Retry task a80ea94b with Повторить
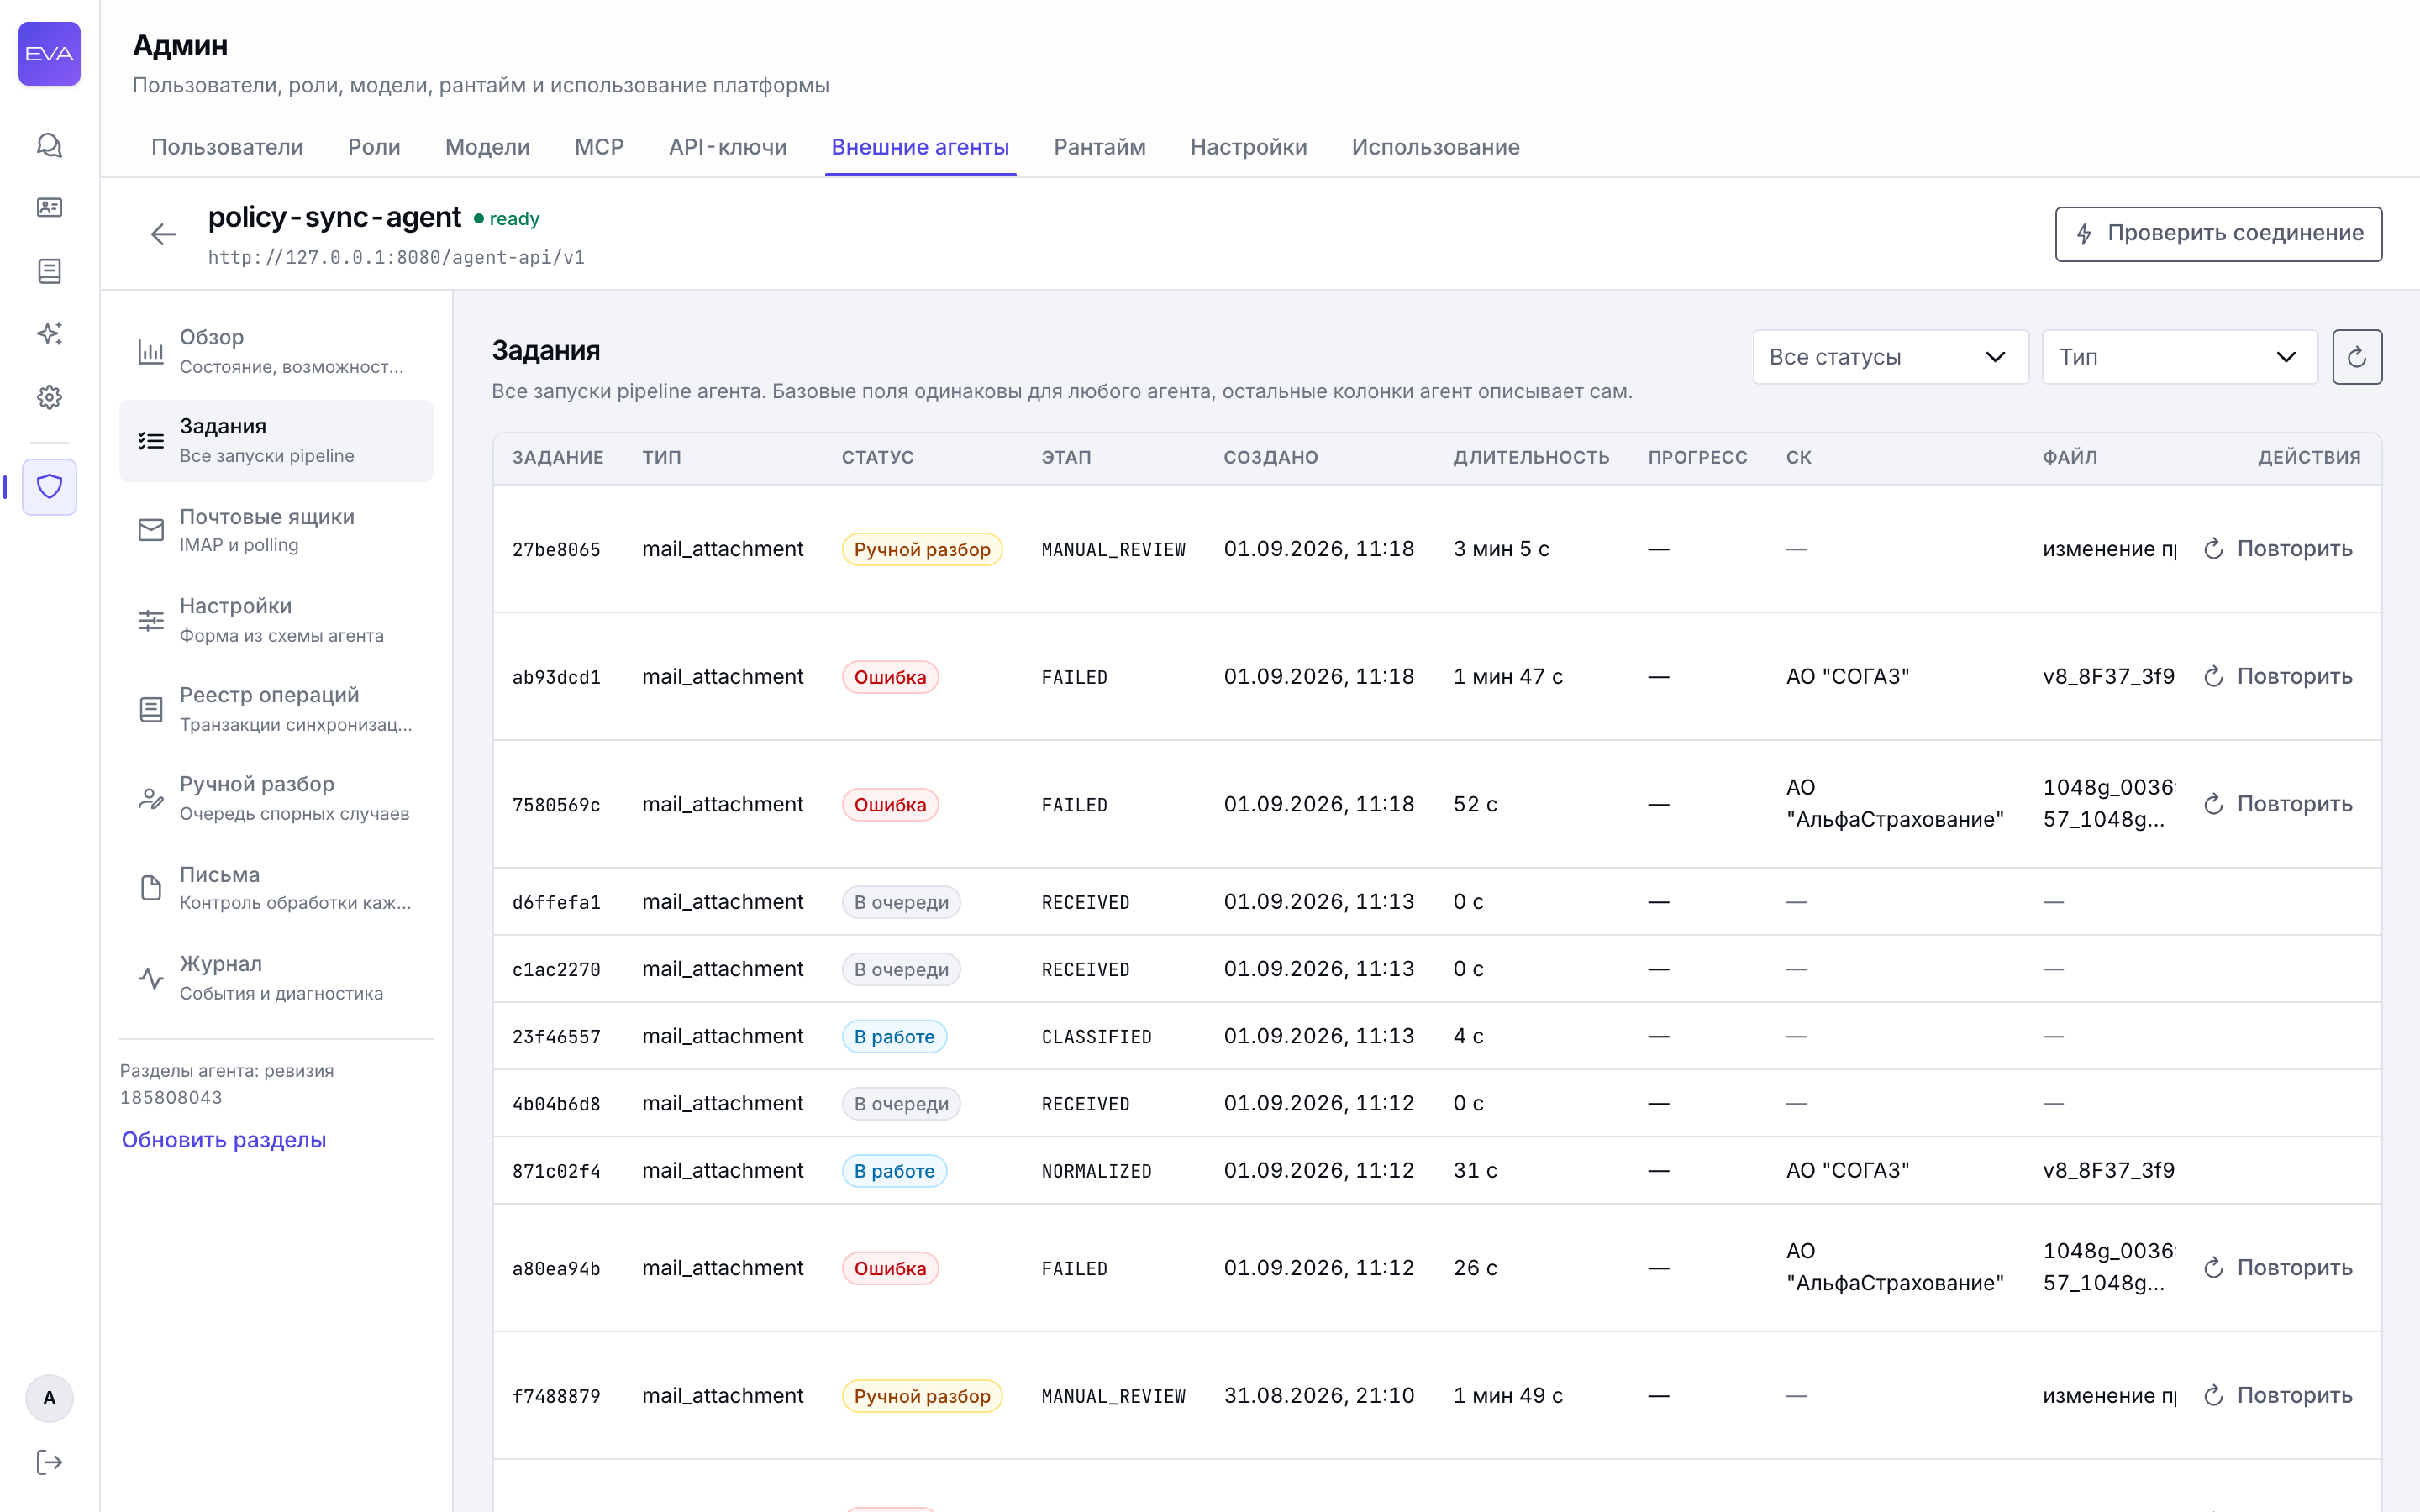 2278,1268
